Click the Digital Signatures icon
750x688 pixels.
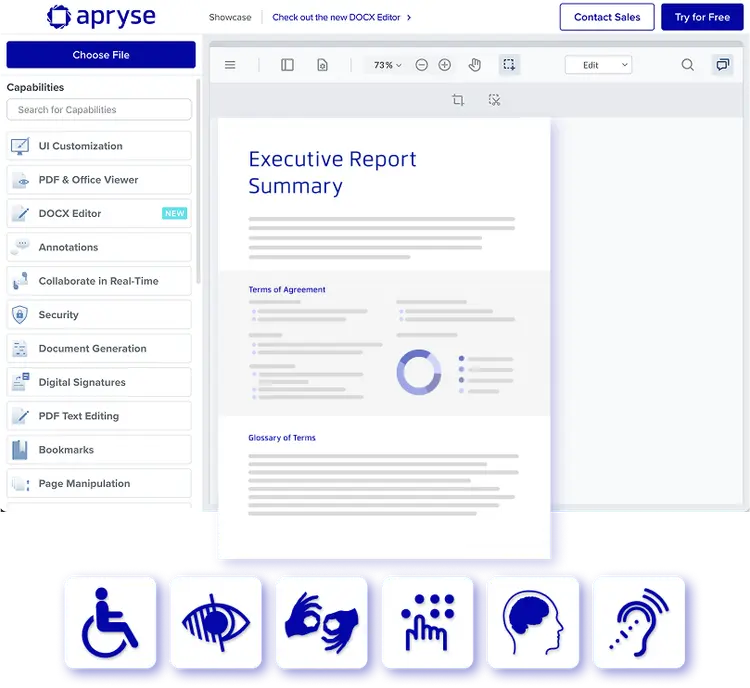click(21, 382)
